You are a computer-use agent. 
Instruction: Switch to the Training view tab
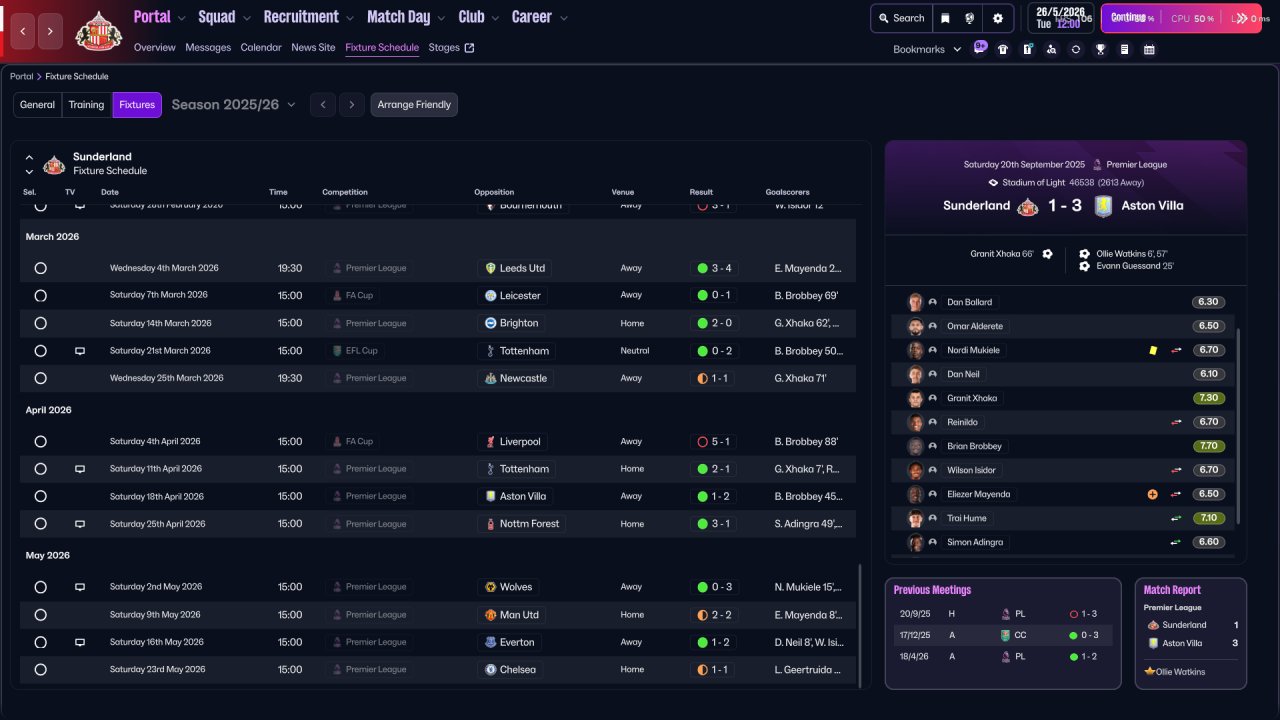coord(87,105)
